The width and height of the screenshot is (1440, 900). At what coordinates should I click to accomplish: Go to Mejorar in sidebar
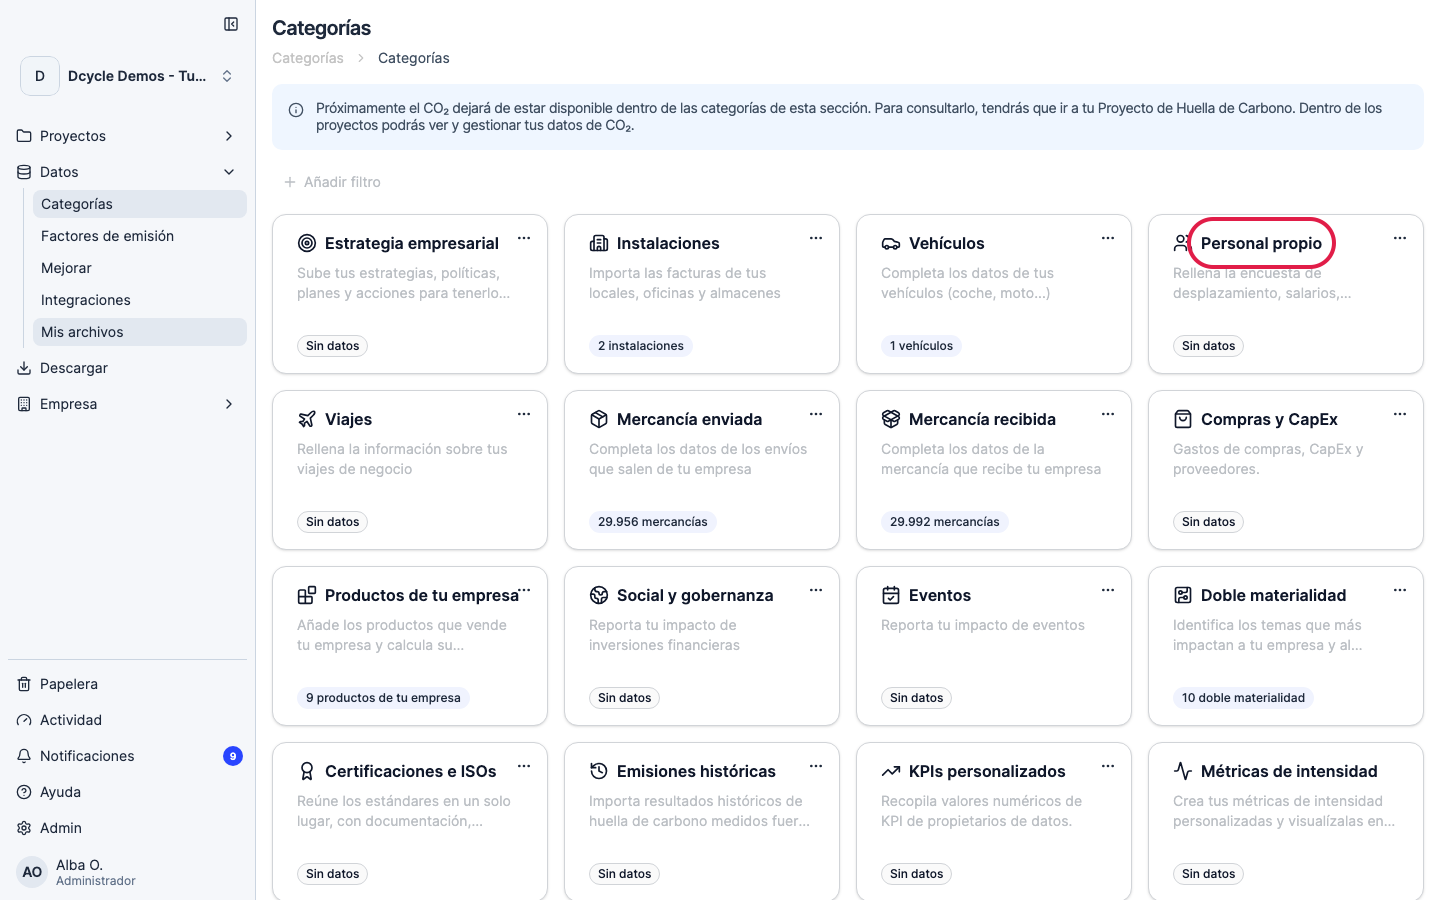click(x=140, y=268)
